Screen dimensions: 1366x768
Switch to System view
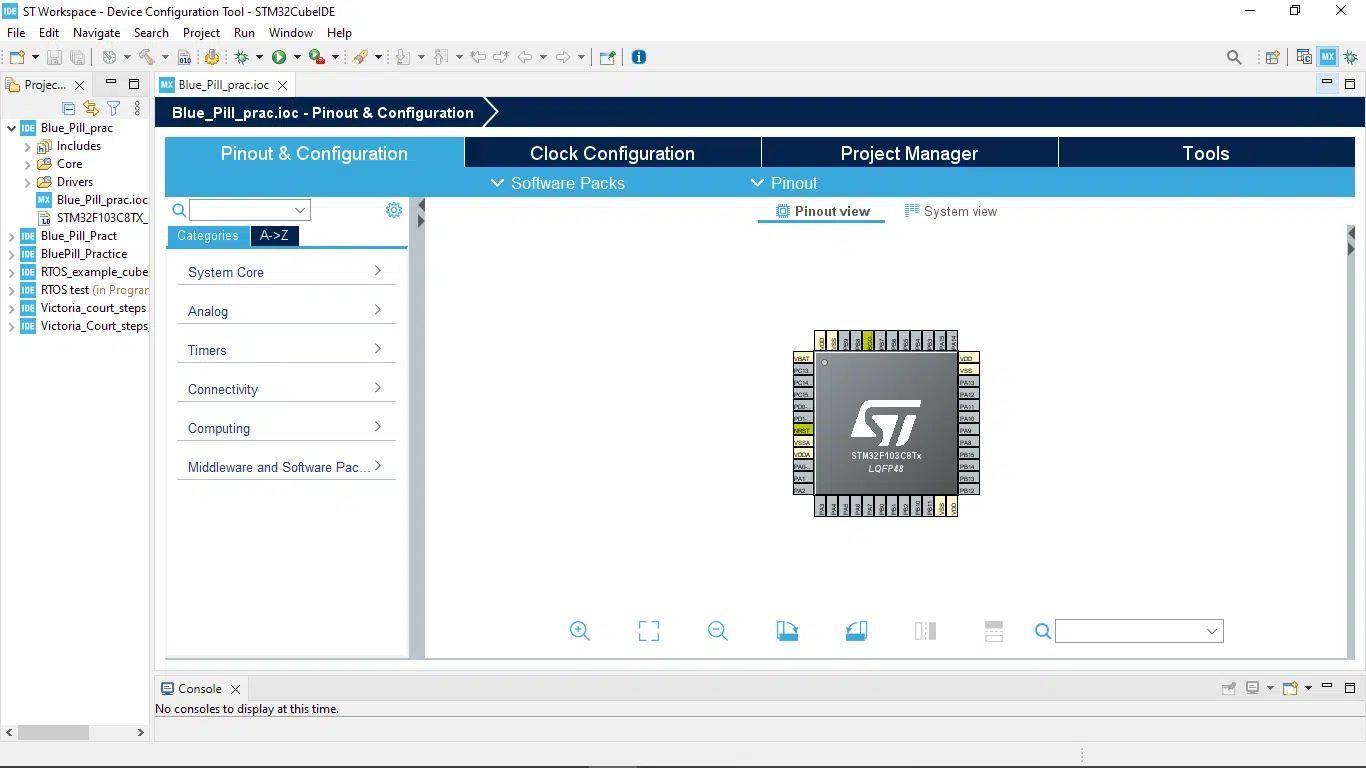tap(950, 211)
